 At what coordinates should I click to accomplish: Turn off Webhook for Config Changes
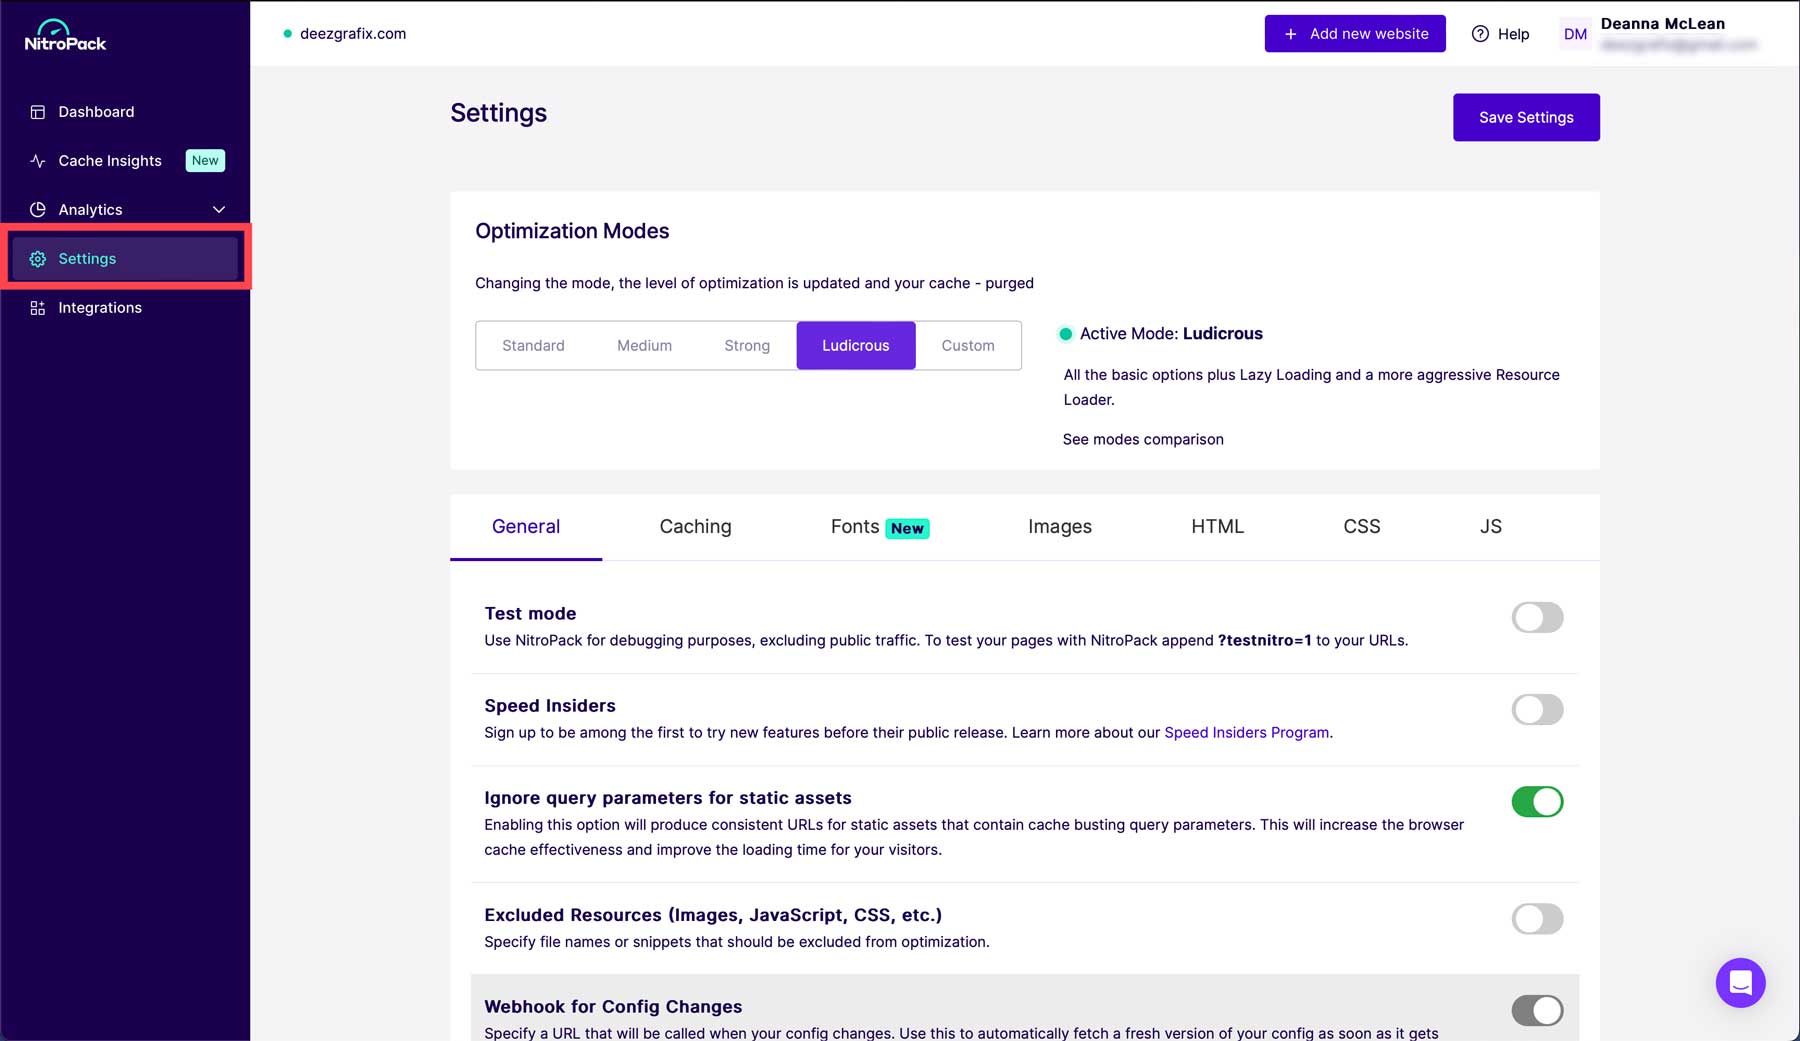(x=1537, y=1010)
